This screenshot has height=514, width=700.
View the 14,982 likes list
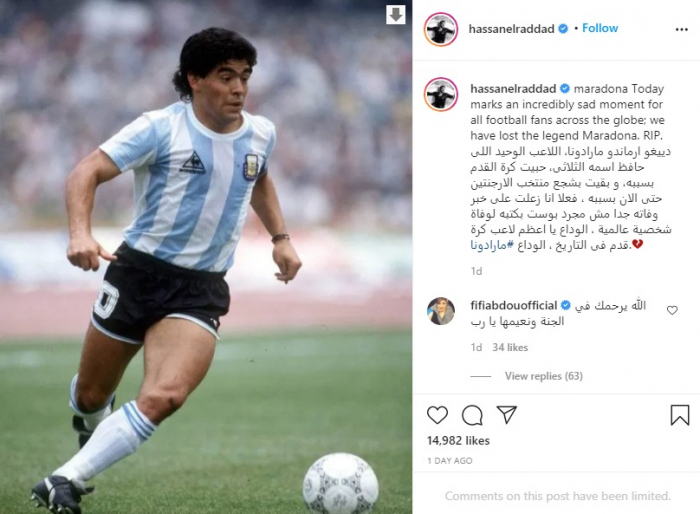(x=458, y=441)
